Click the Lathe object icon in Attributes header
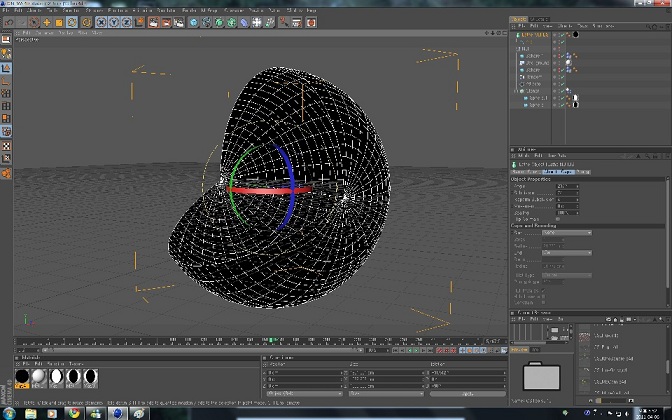 coord(514,165)
